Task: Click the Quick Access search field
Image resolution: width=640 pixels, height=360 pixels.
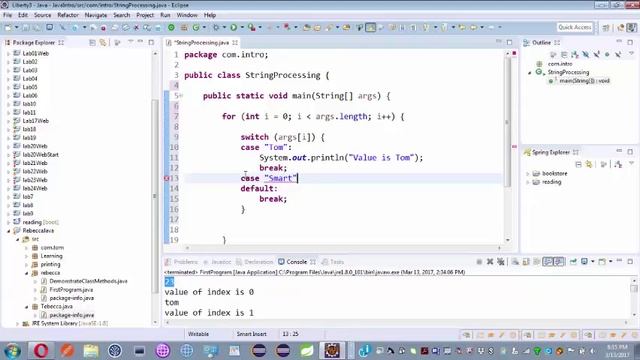Action: click(x=574, y=27)
